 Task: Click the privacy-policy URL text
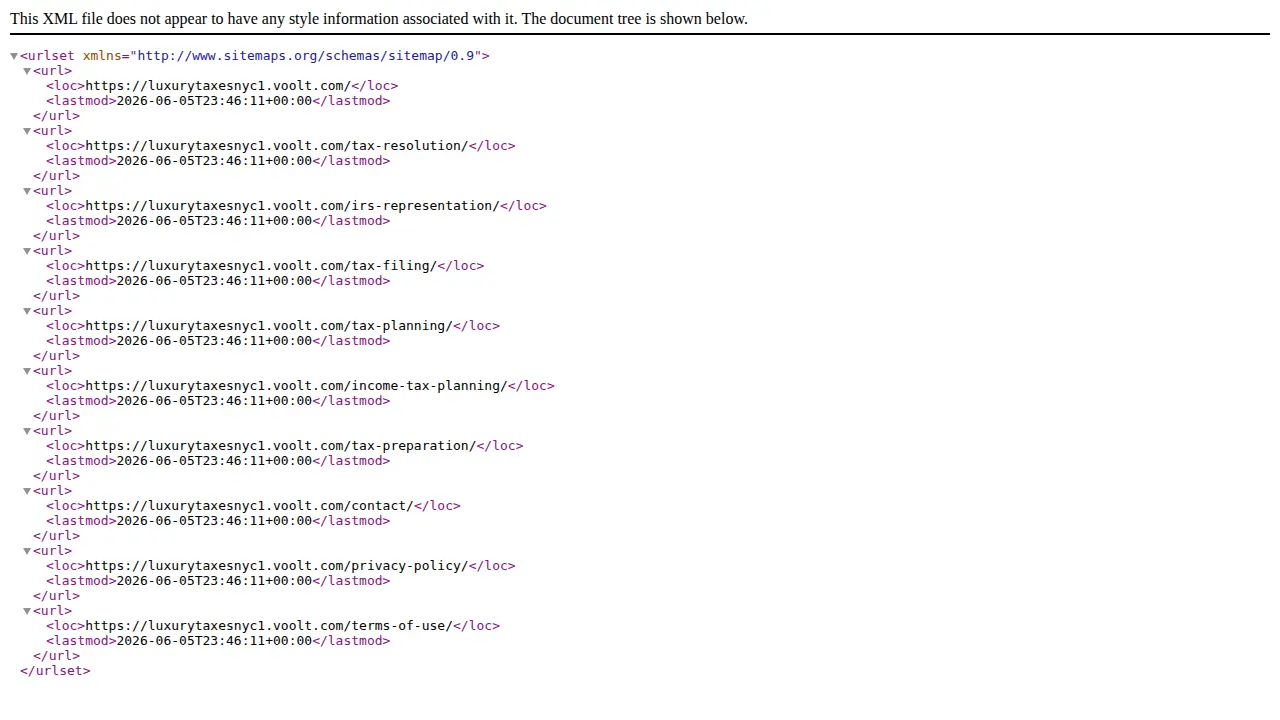click(276, 566)
